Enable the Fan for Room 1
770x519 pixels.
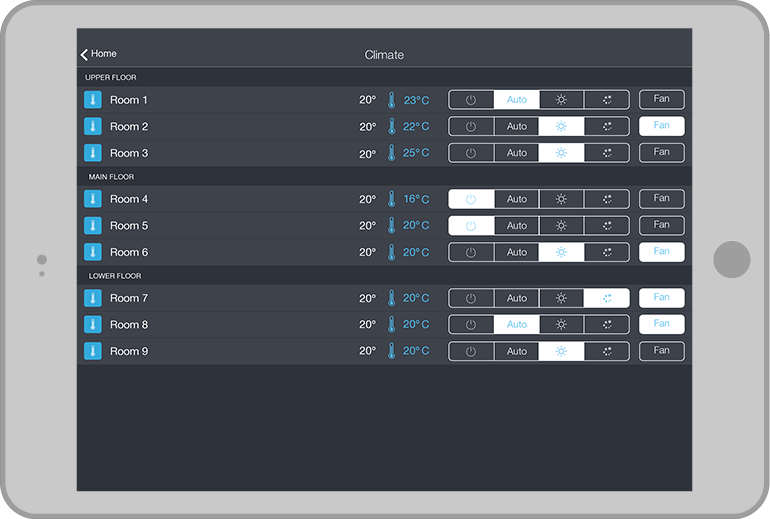click(661, 100)
